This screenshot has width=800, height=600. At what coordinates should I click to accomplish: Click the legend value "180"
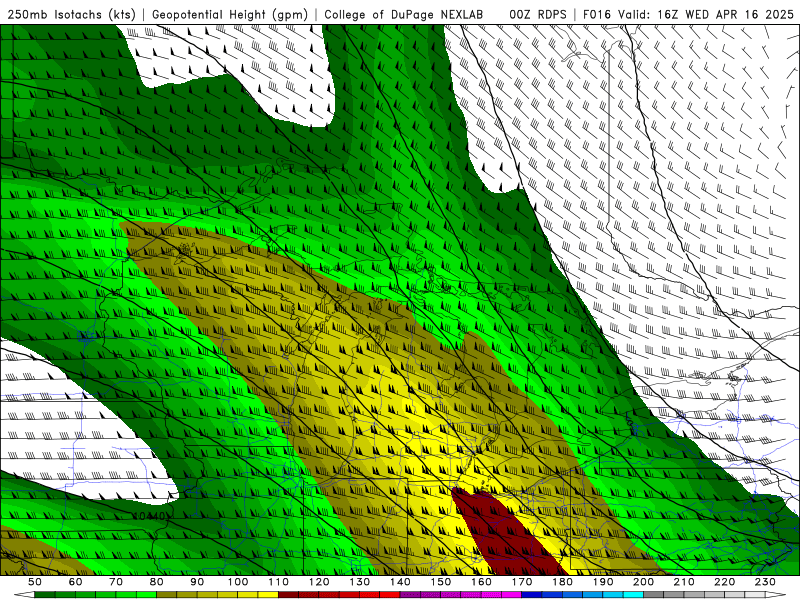pyautogui.click(x=563, y=582)
